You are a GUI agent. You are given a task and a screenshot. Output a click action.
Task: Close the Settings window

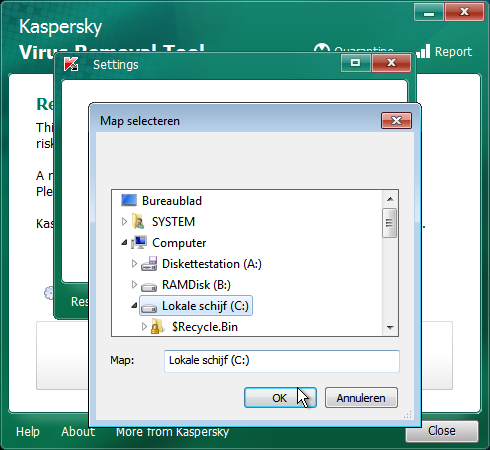(391, 63)
